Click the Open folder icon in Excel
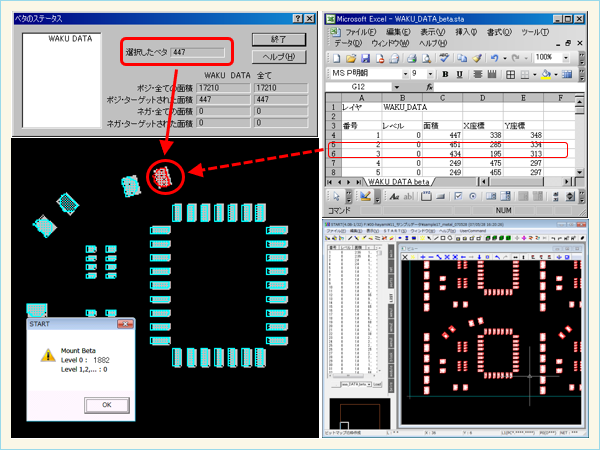Screen dimensions: 600x450 353,58
